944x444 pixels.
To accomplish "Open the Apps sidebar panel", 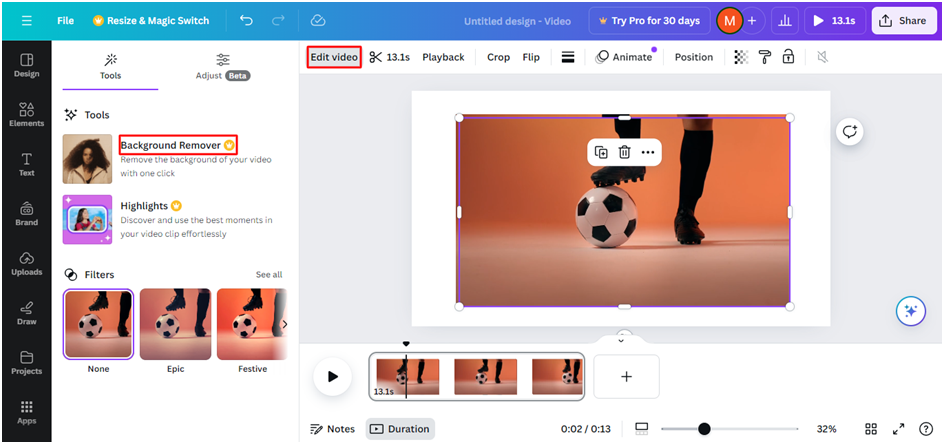I will 26,413.
